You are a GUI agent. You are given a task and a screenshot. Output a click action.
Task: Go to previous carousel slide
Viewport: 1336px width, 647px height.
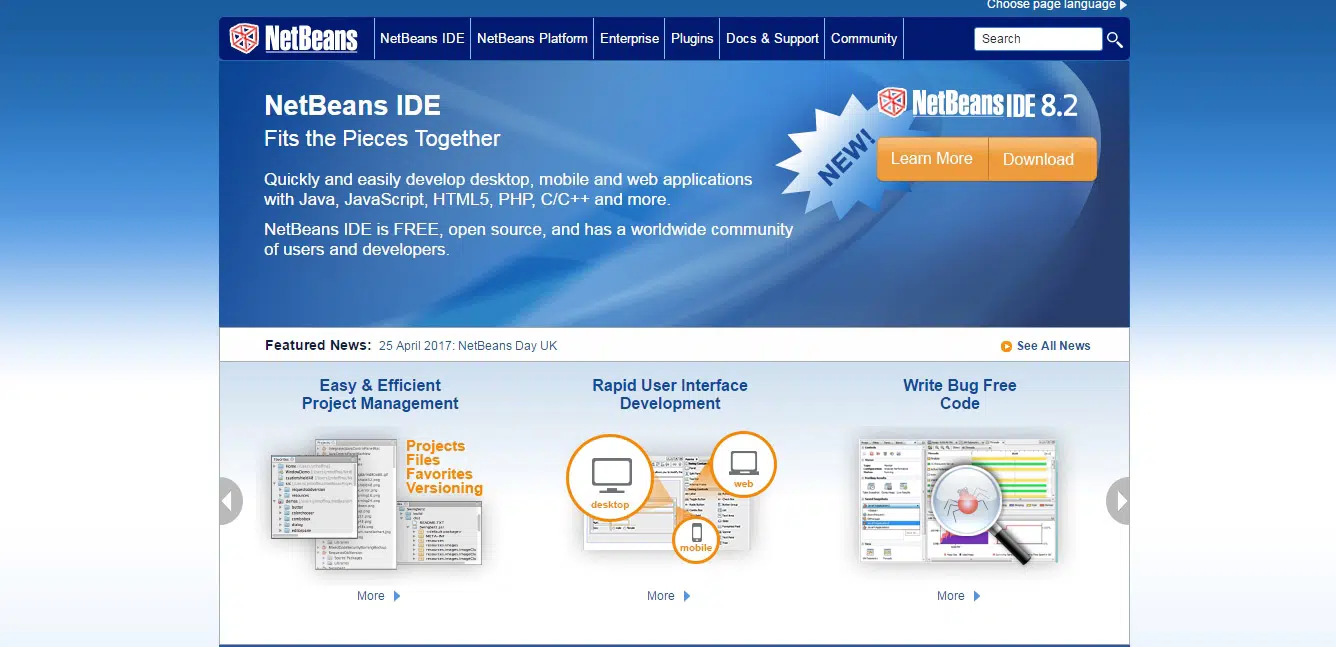click(x=232, y=501)
